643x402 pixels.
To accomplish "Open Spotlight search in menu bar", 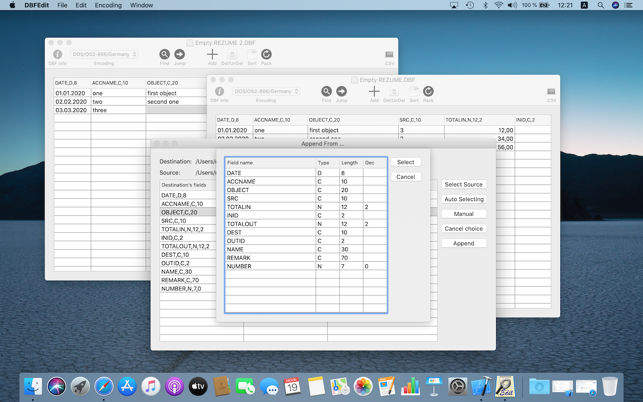I will pos(600,5).
